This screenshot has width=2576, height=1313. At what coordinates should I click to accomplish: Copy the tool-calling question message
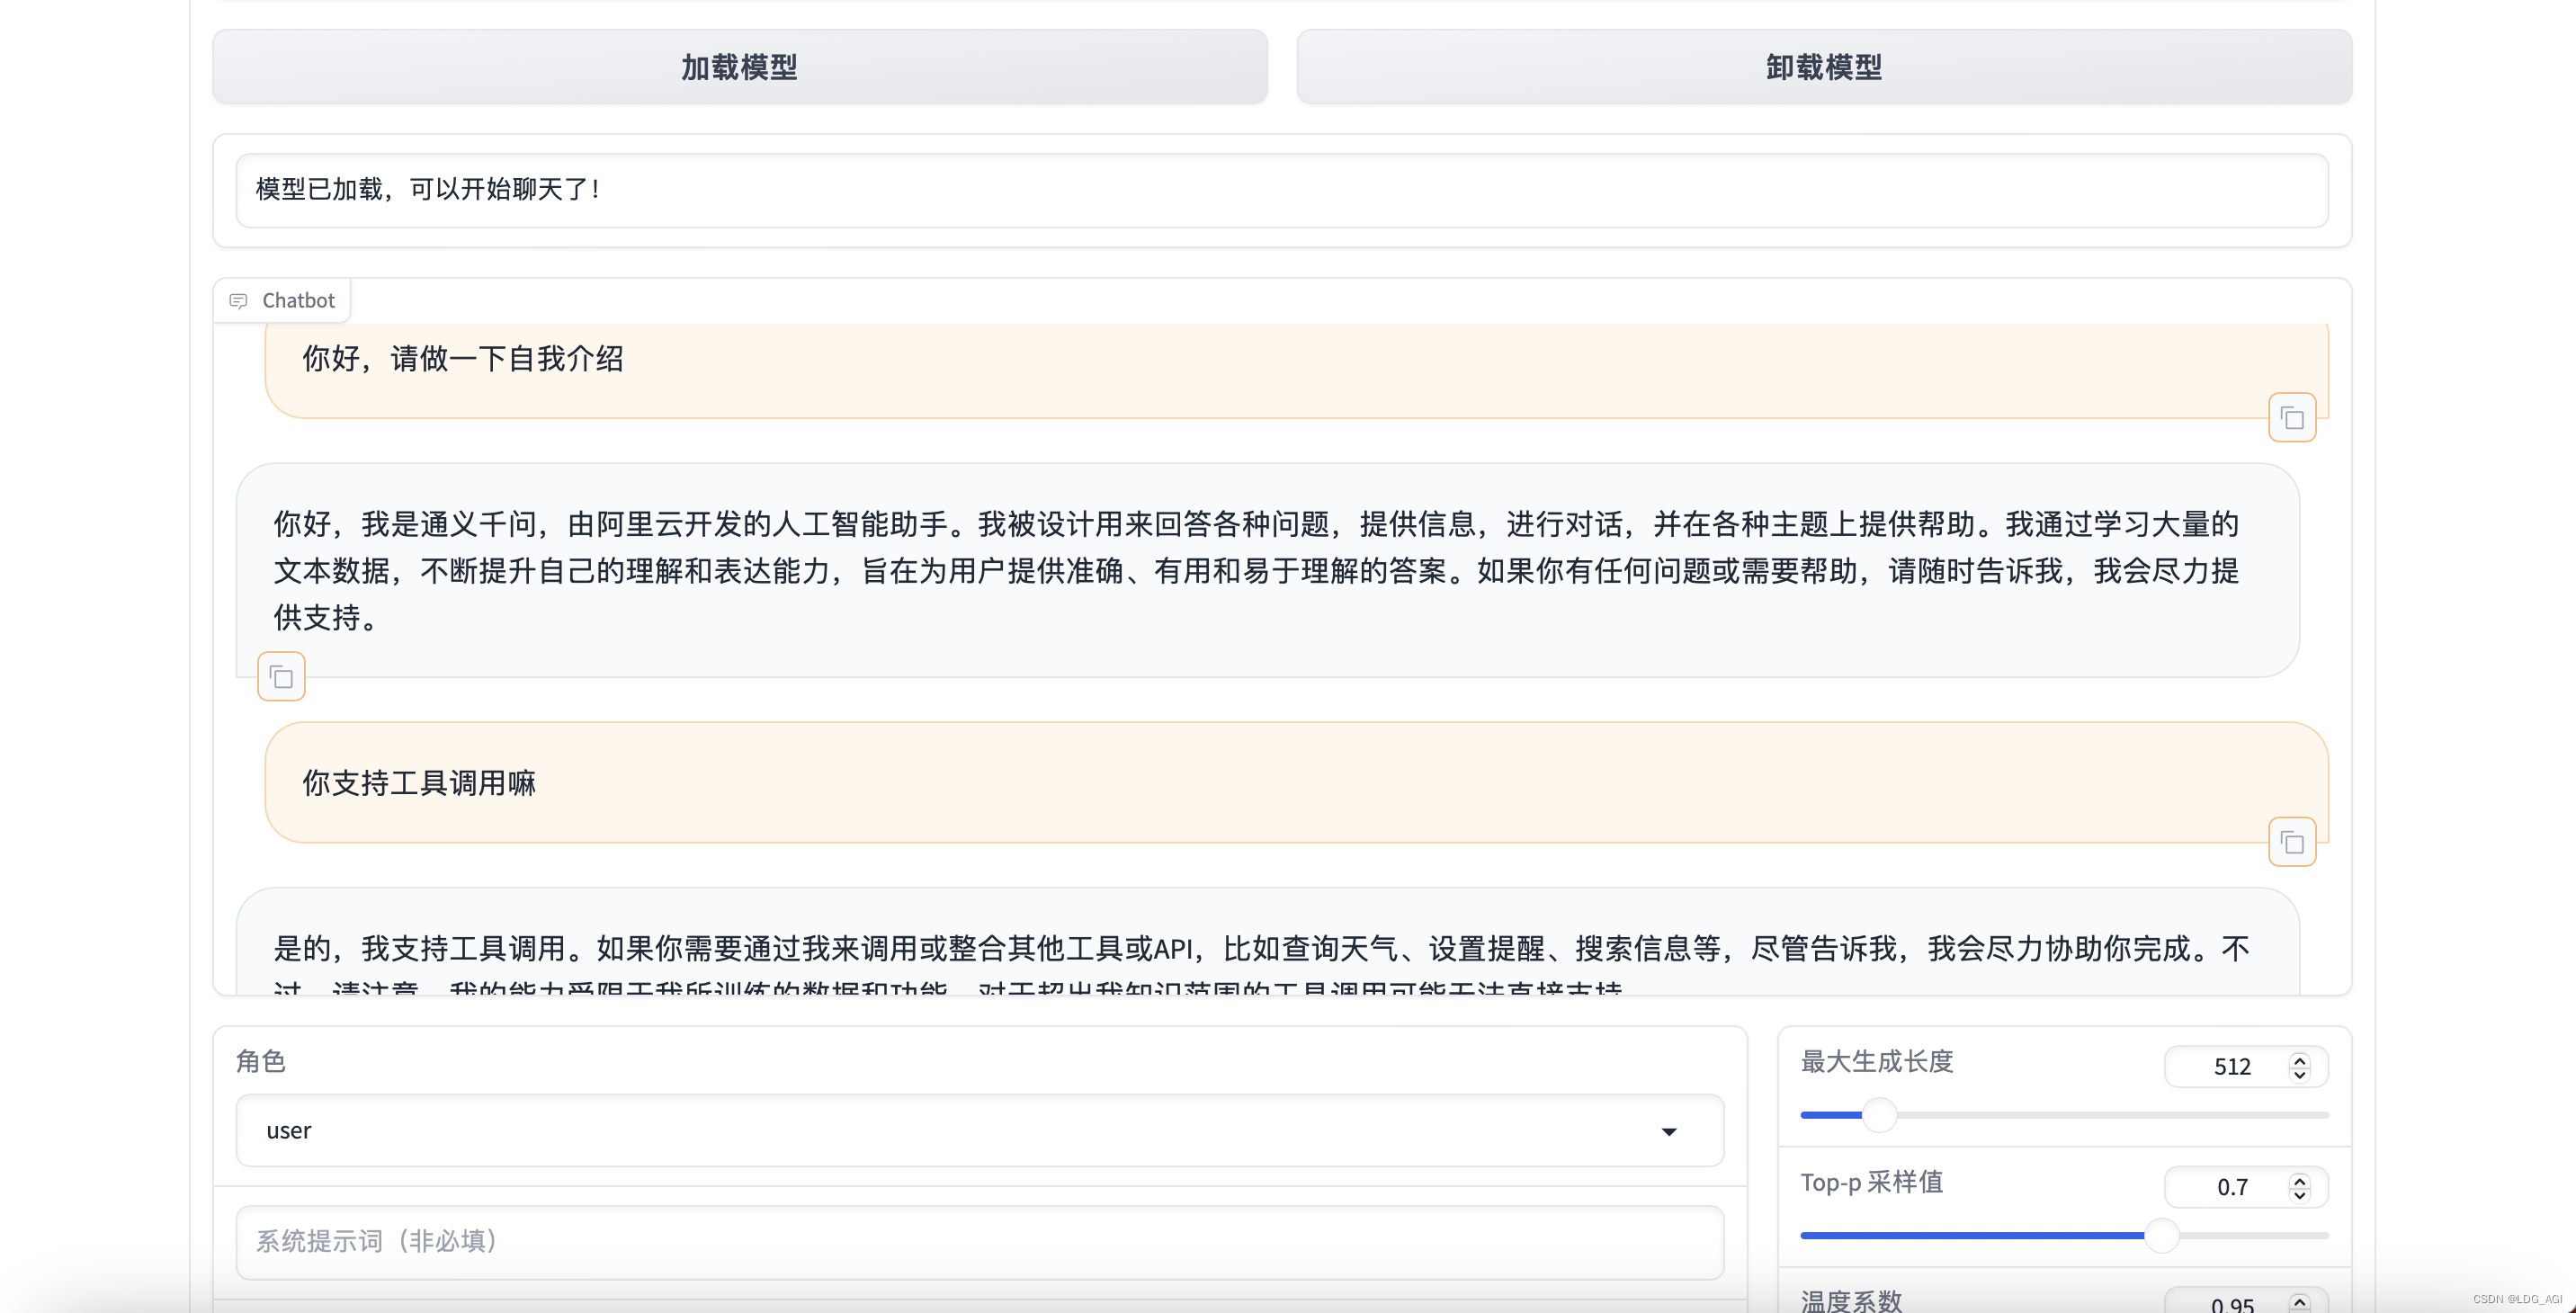coord(2291,842)
